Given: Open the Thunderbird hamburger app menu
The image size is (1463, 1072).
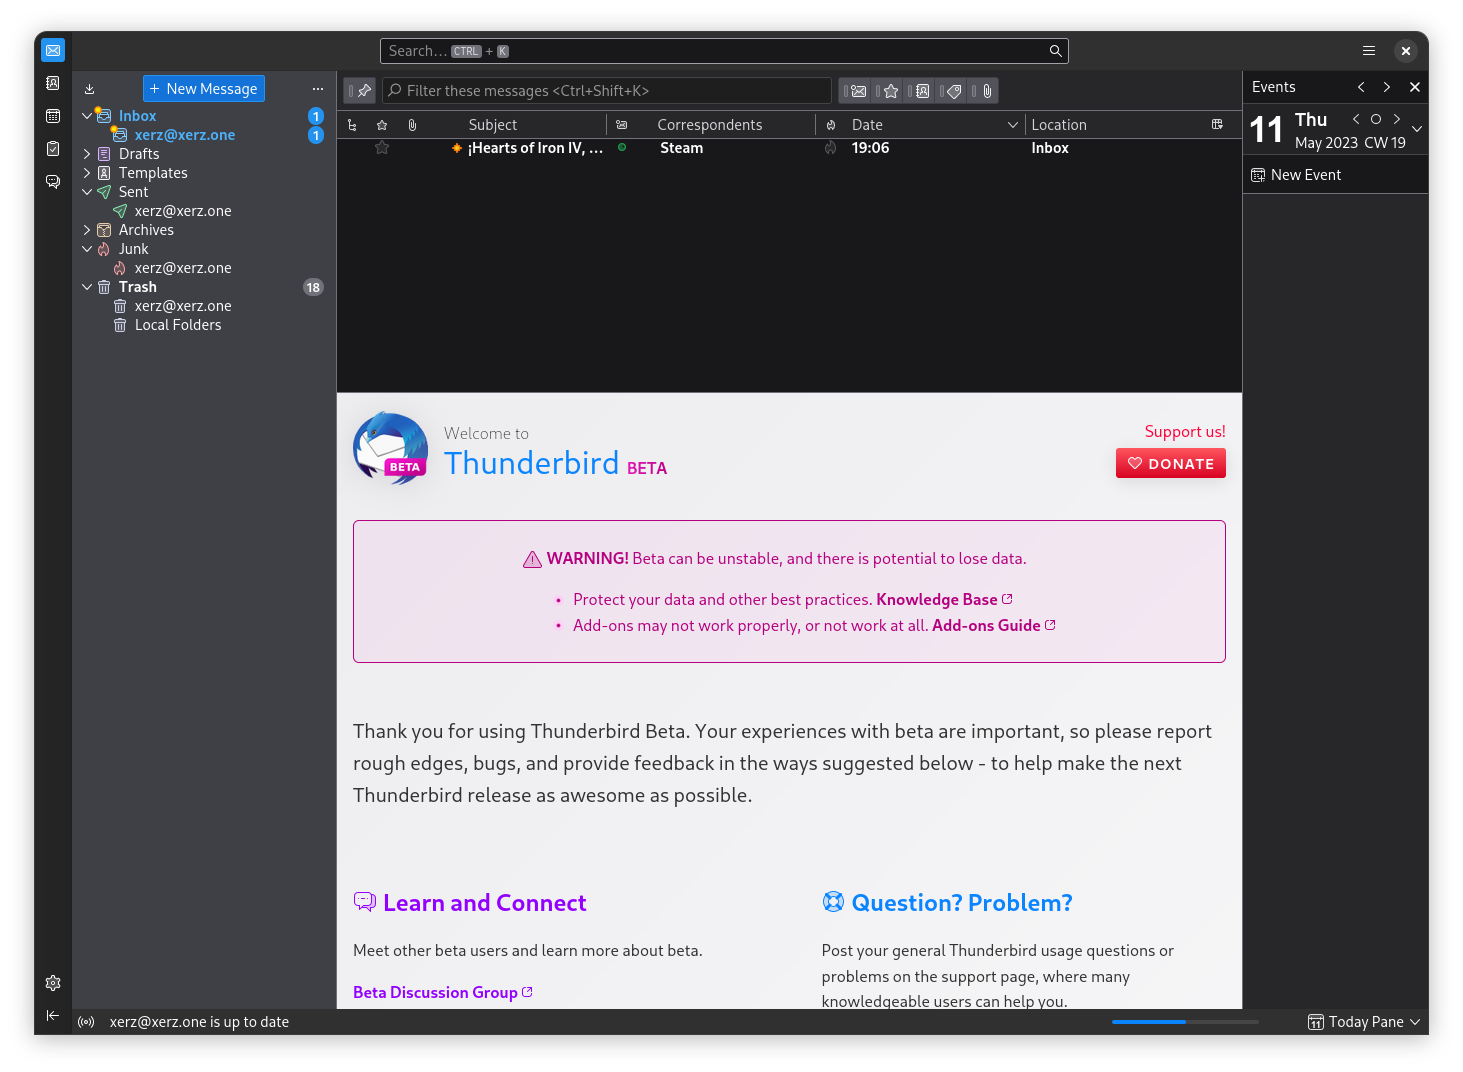Looking at the screenshot, I should pyautogui.click(x=1368, y=51).
